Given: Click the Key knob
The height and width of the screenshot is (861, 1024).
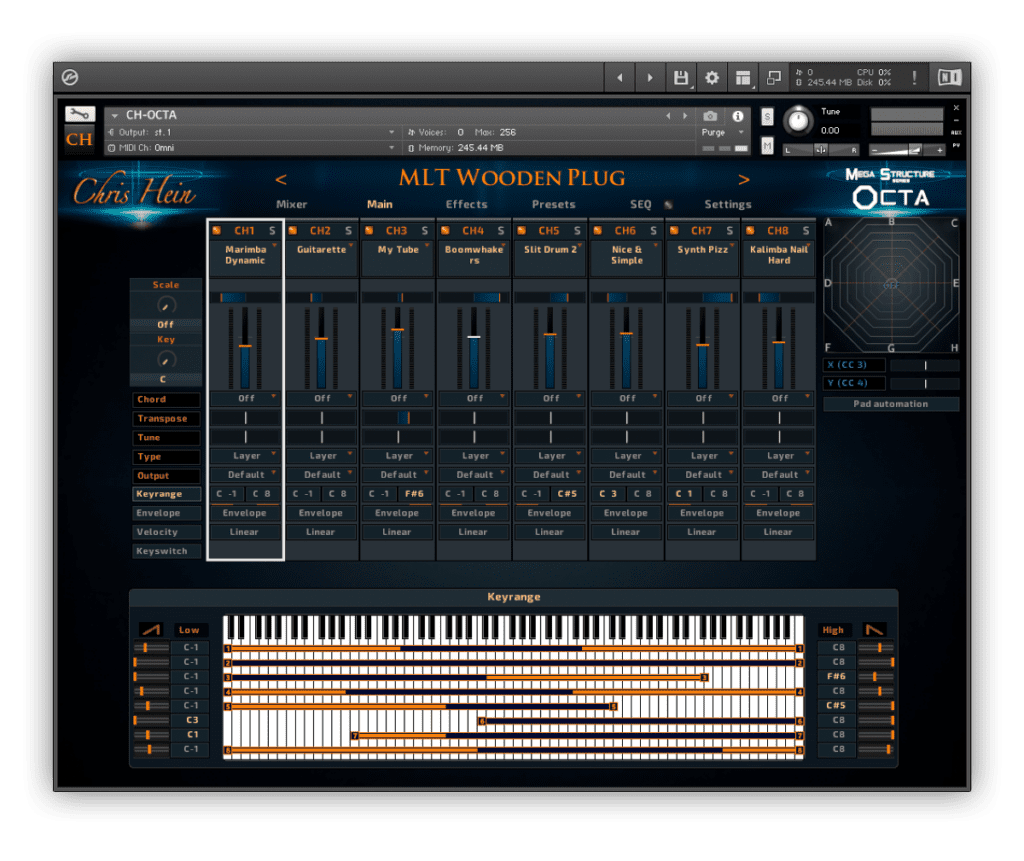Looking at the screenshot, I should (166, 360).
